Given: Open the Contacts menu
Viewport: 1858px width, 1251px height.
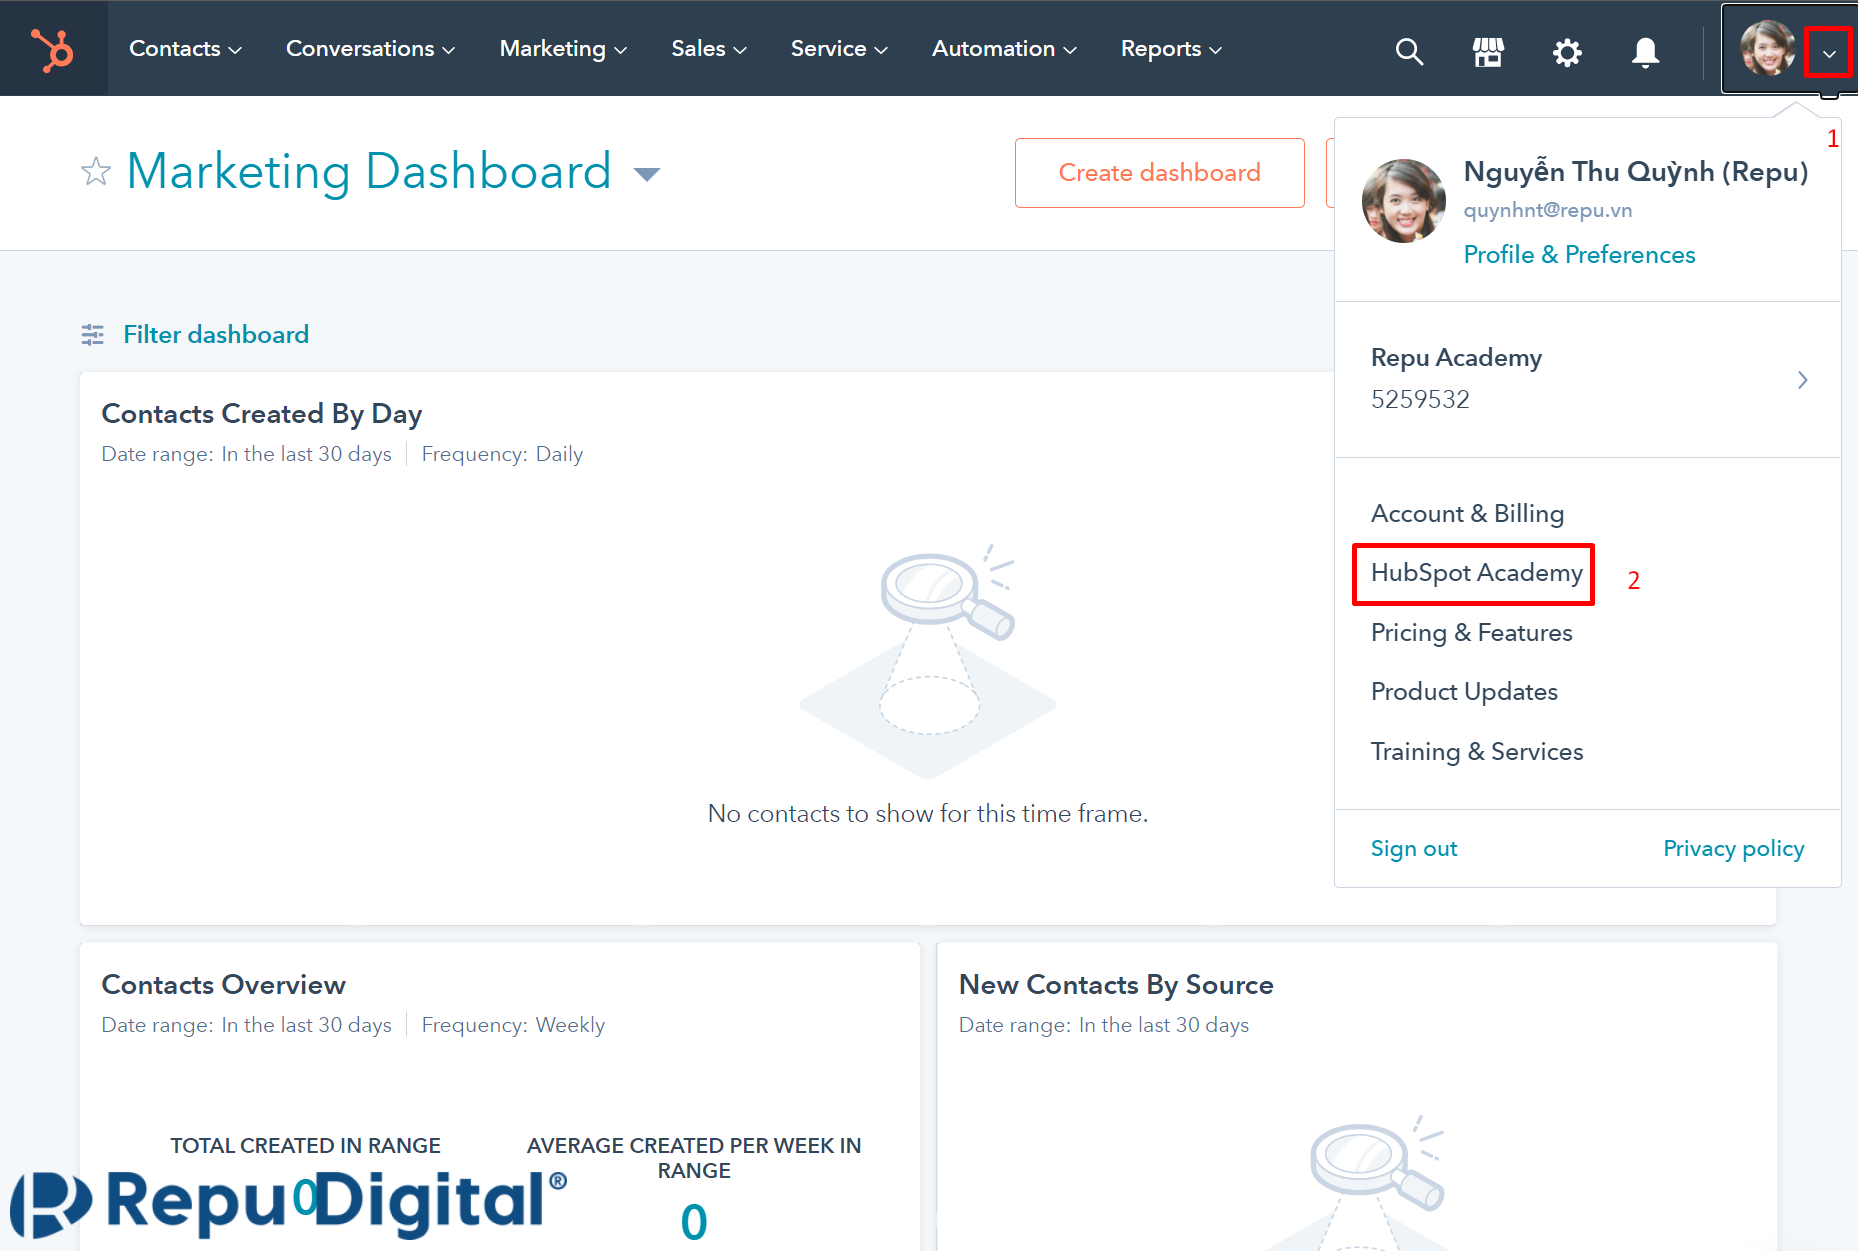Looking at the screenshot, I should point(185,48).
